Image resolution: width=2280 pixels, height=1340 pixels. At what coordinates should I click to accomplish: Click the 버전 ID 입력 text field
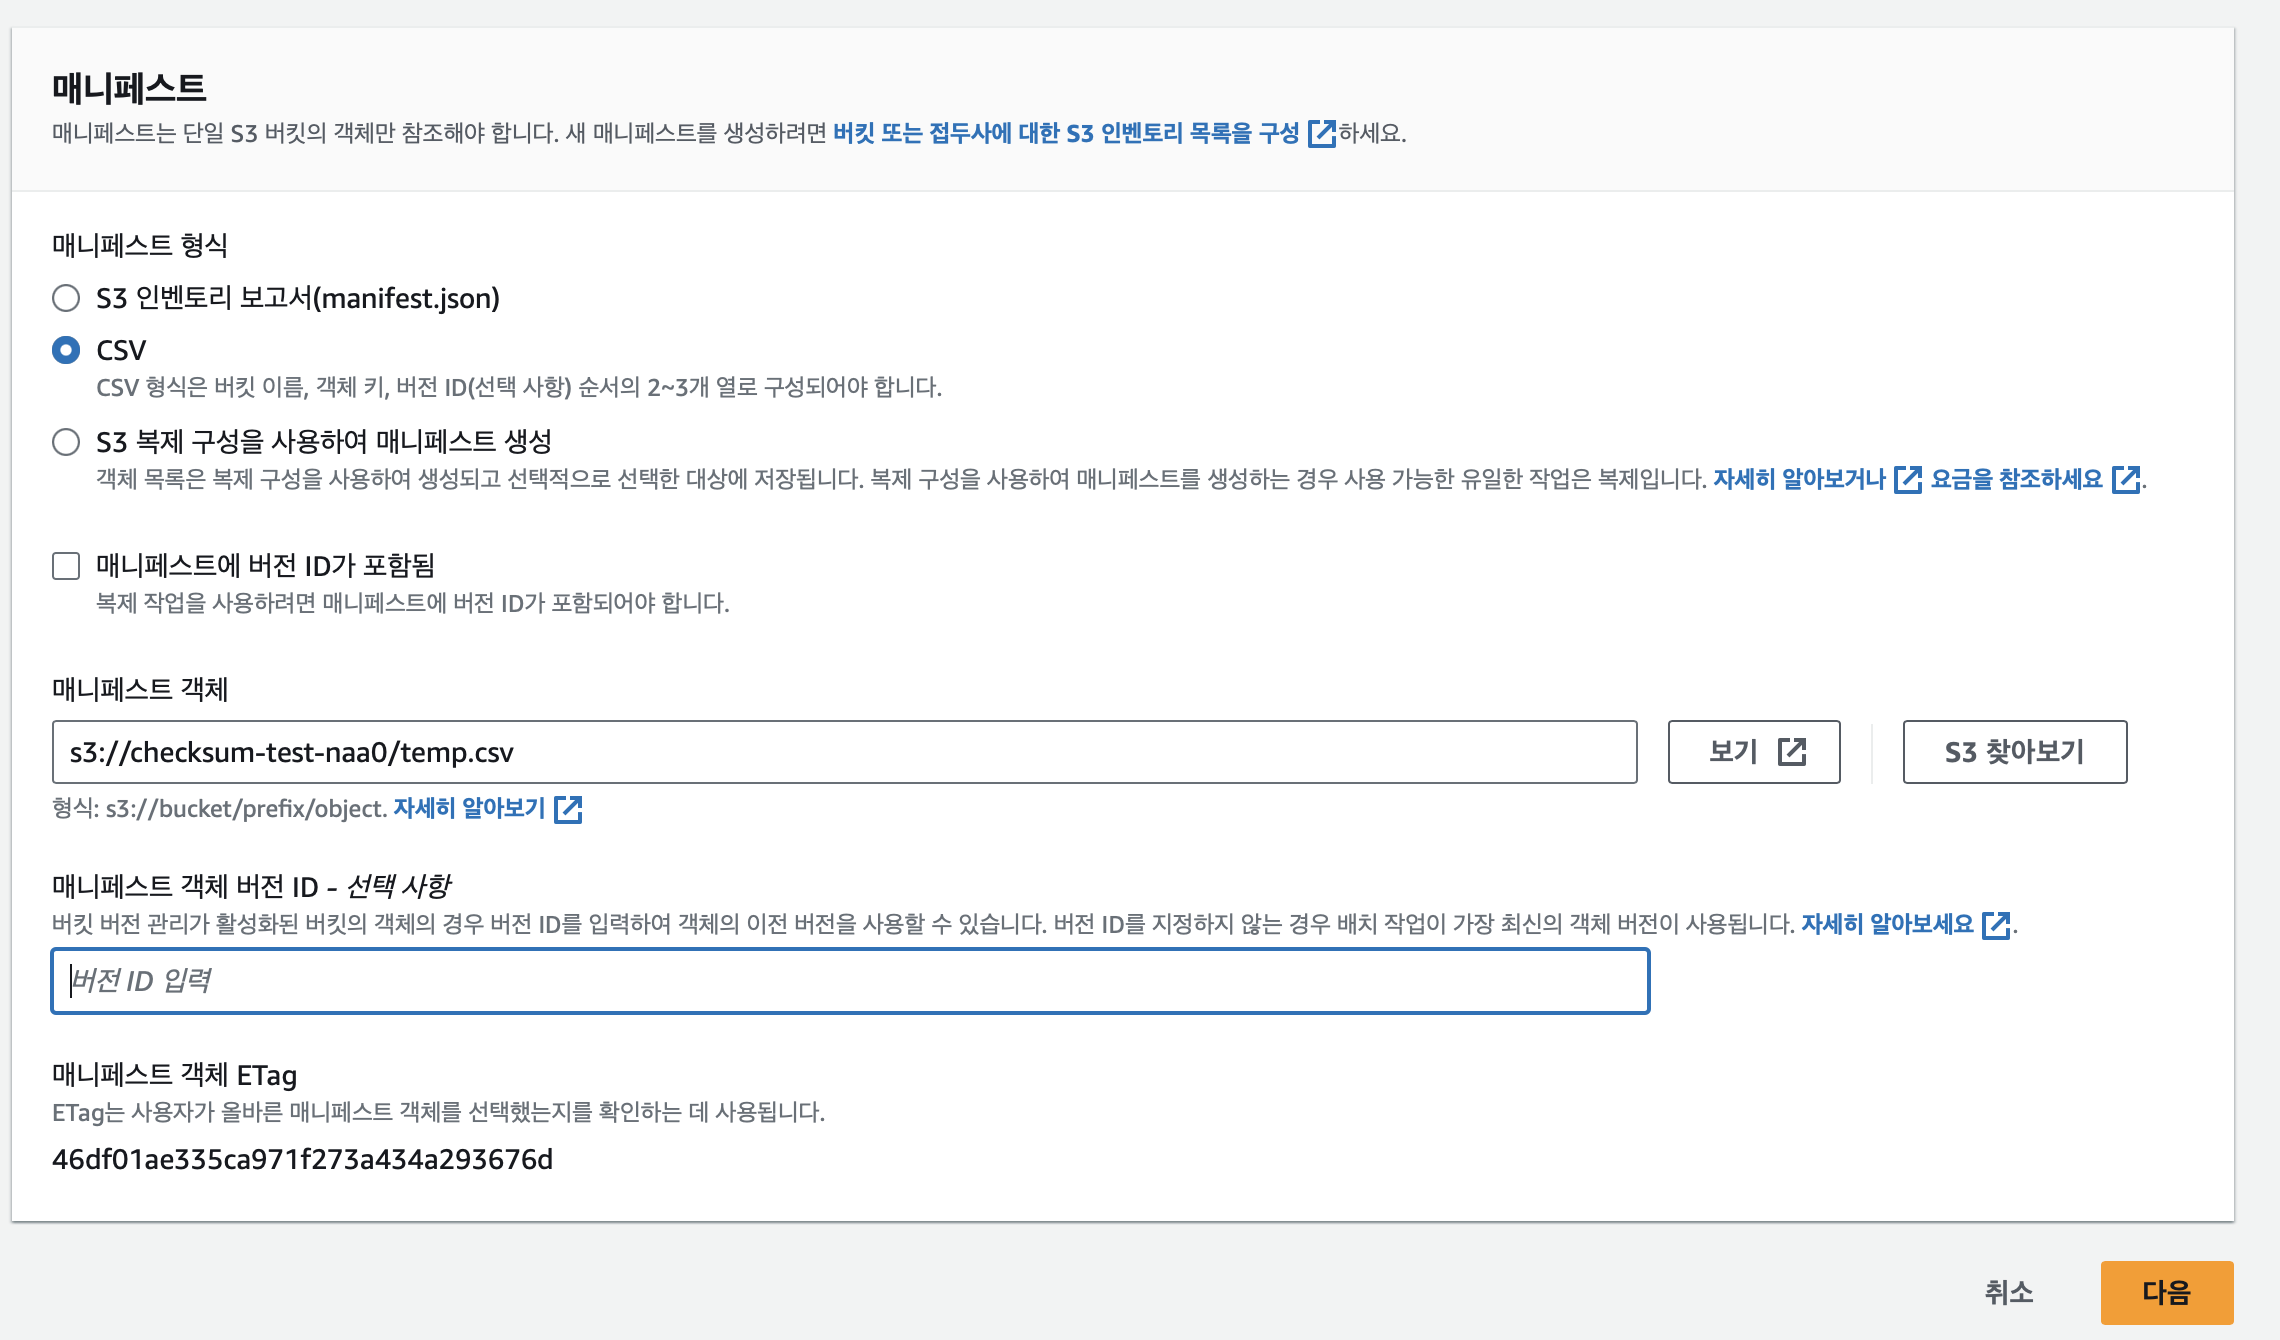point(850,981)
